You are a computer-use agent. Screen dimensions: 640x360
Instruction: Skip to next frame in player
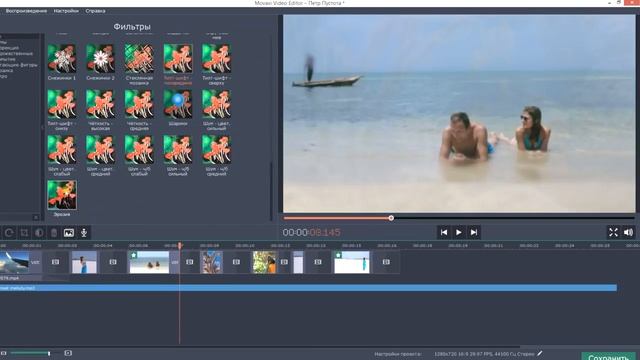[x=474, y=232]
